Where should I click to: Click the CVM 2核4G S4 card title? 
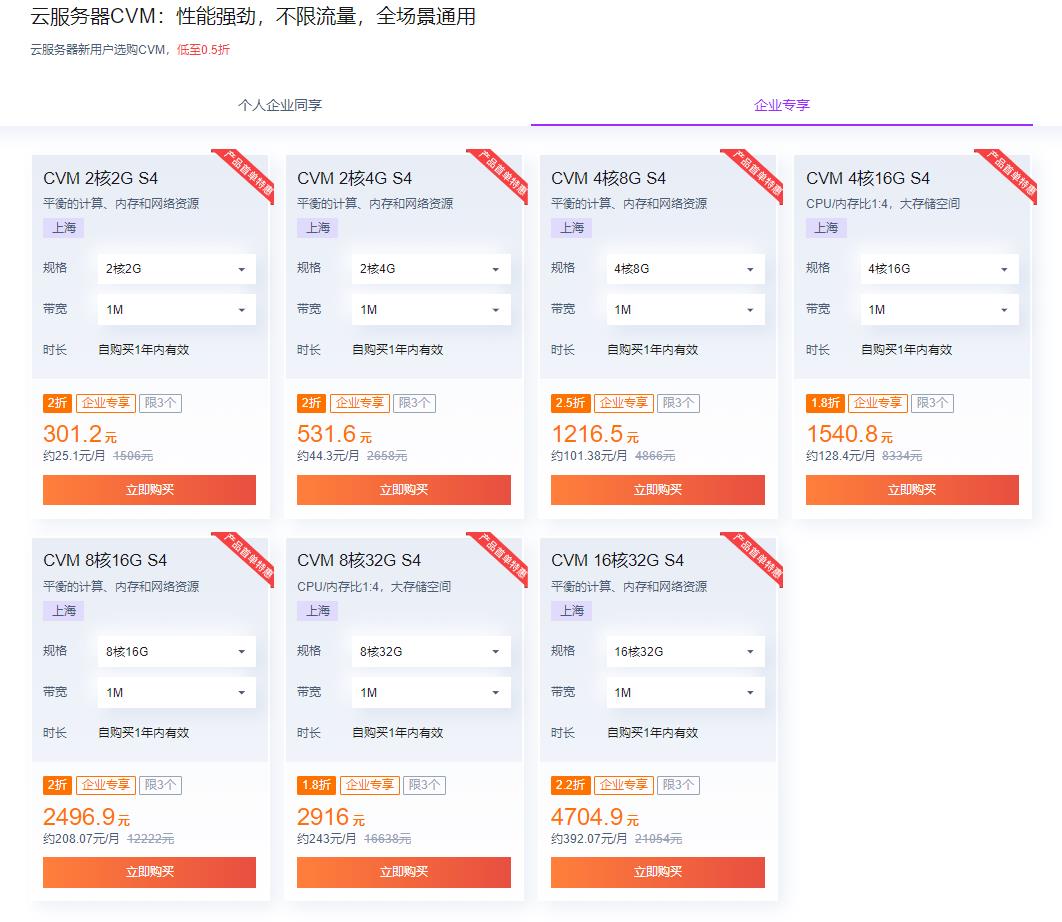354,178
